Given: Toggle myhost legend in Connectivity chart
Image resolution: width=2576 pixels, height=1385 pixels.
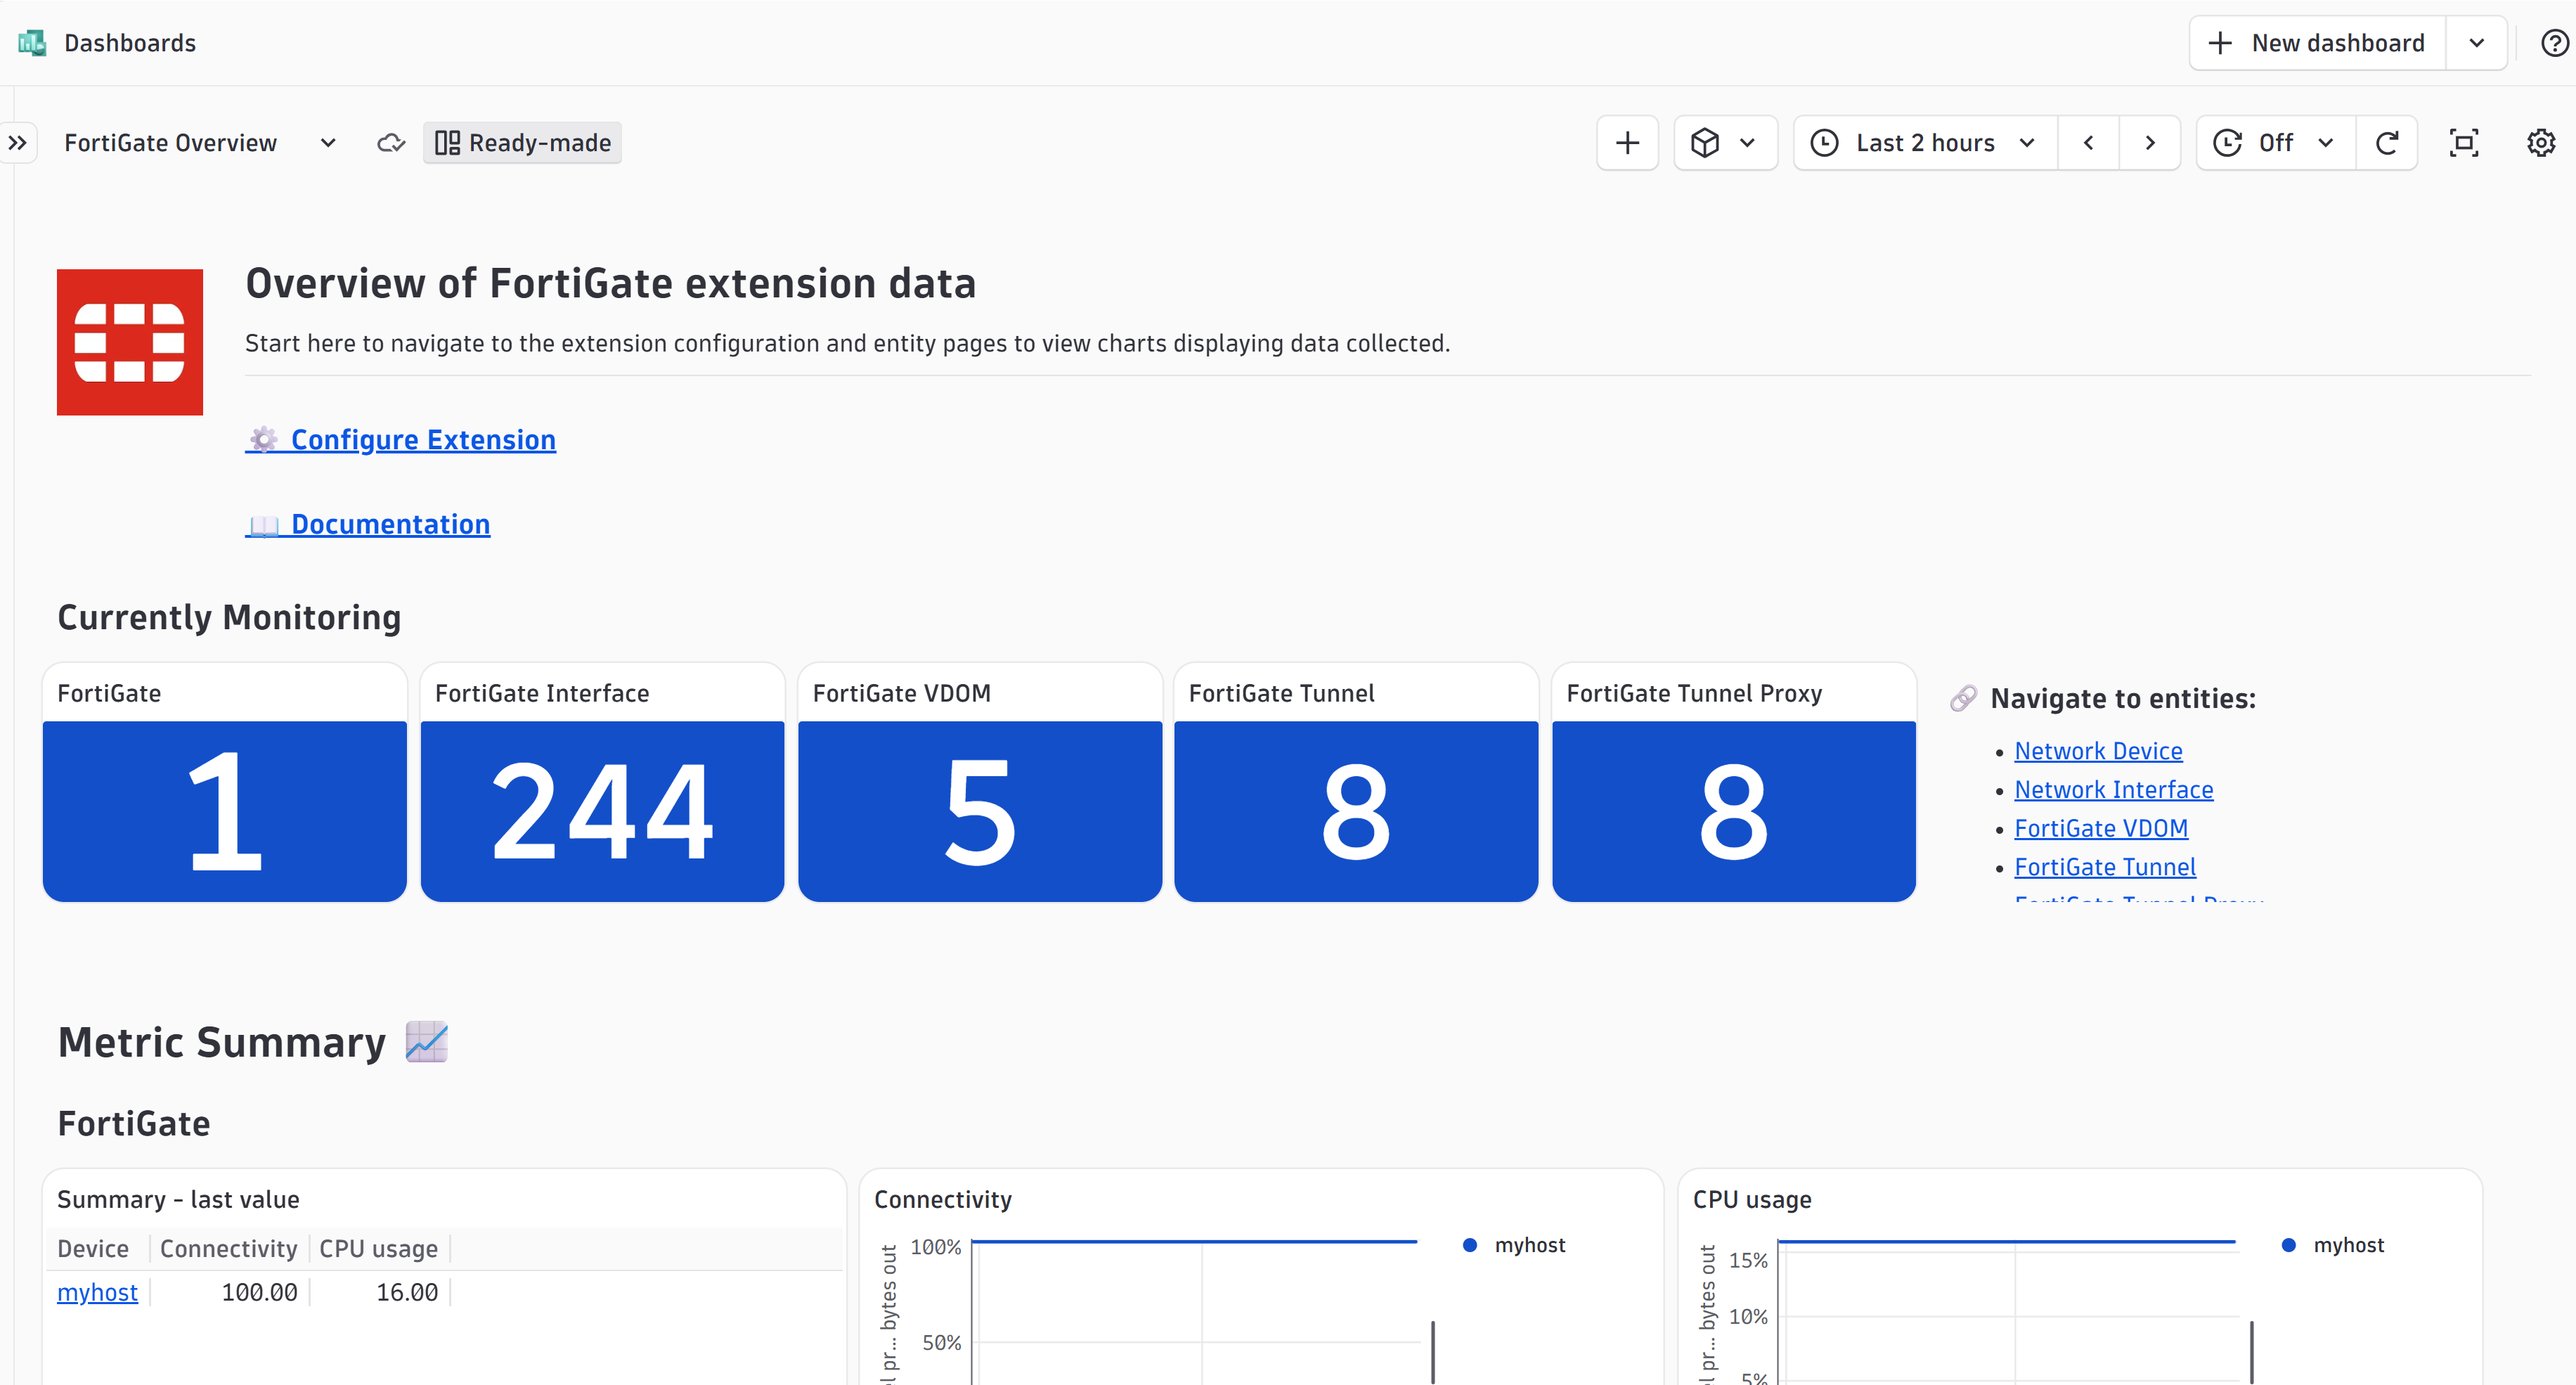Looking at the screenshot, I should click(x=1514, y=1245).
